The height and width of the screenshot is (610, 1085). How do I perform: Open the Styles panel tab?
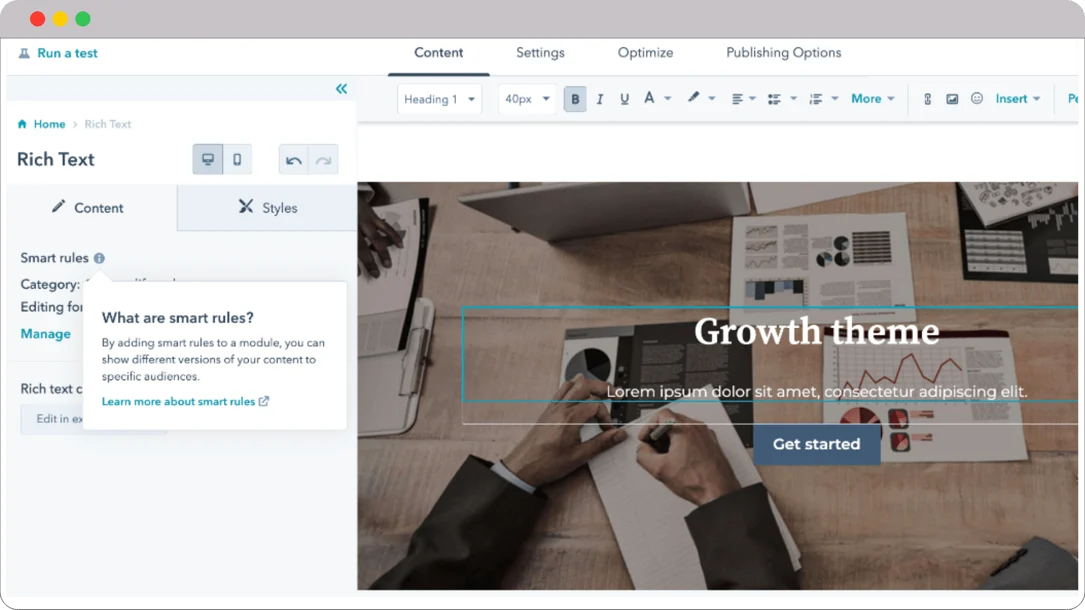tap(266, 207)
